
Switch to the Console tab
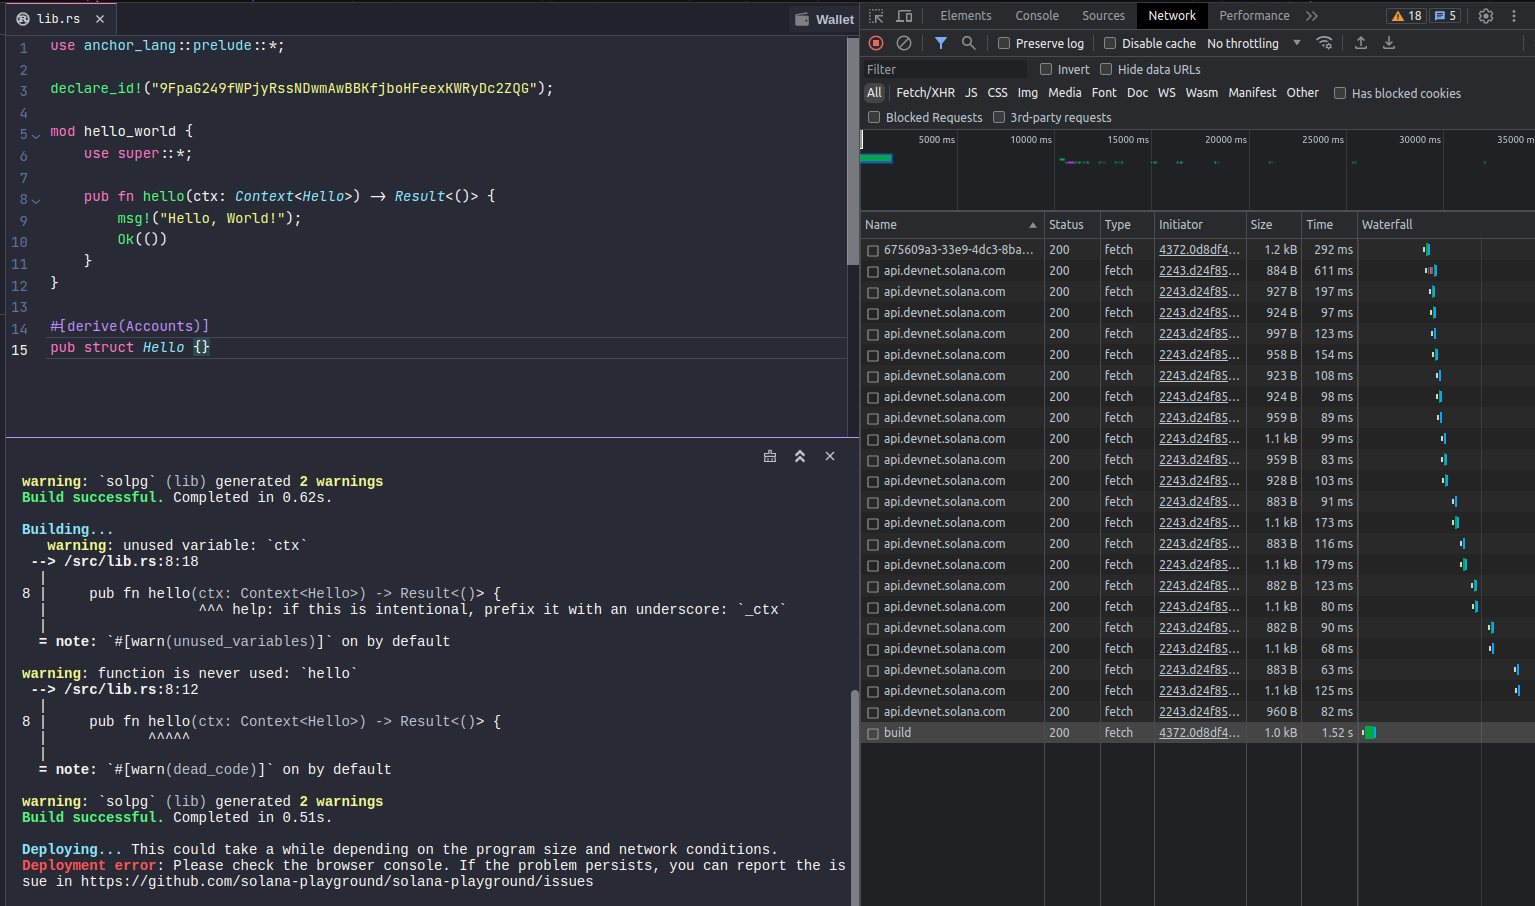(x=1036, y=16)
